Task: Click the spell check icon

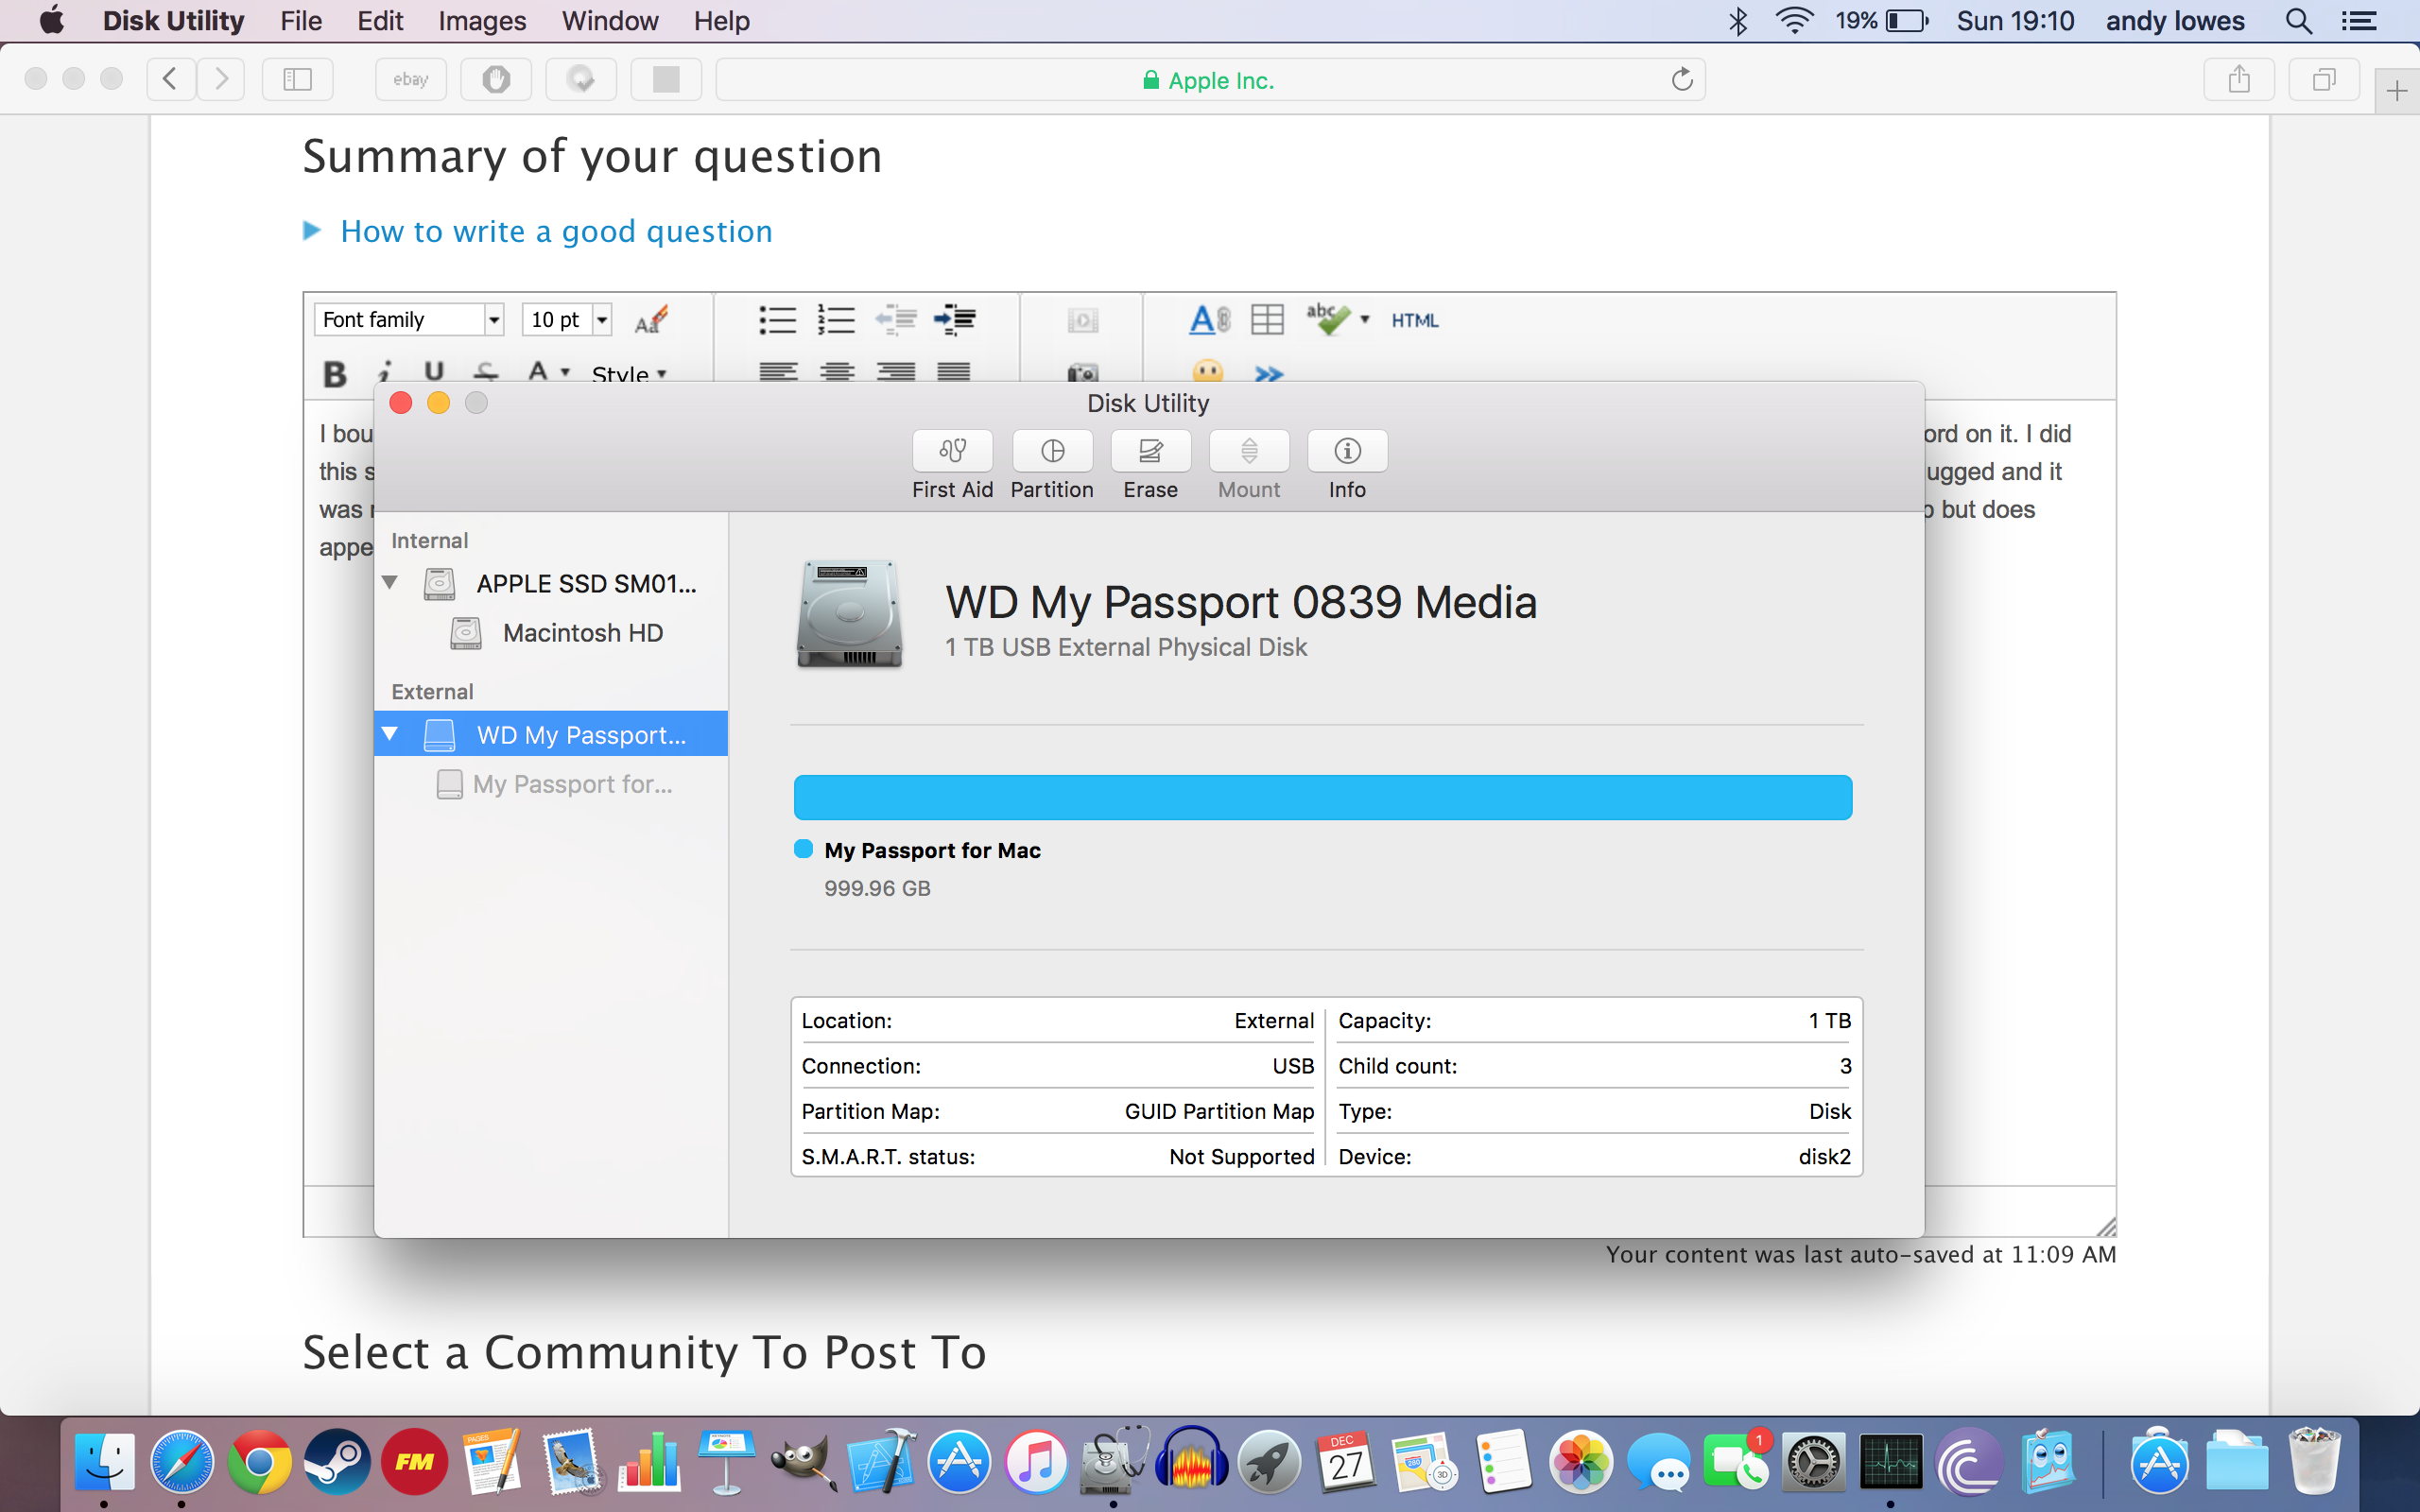Action: coord(1328,319)
